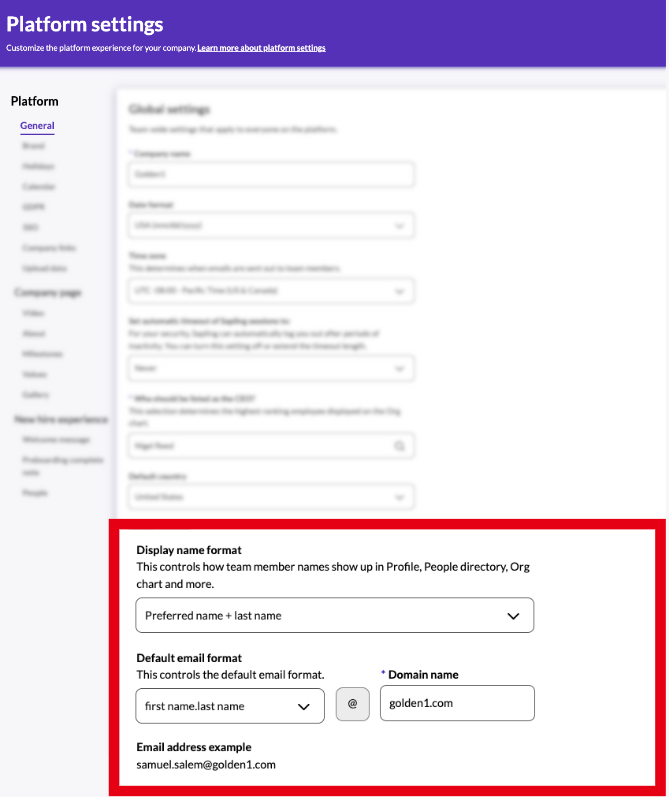Image resolution: width=669 pixels, height=797 pixels.
Task: Click the @ symbol box
Action: tap(352, 704)
